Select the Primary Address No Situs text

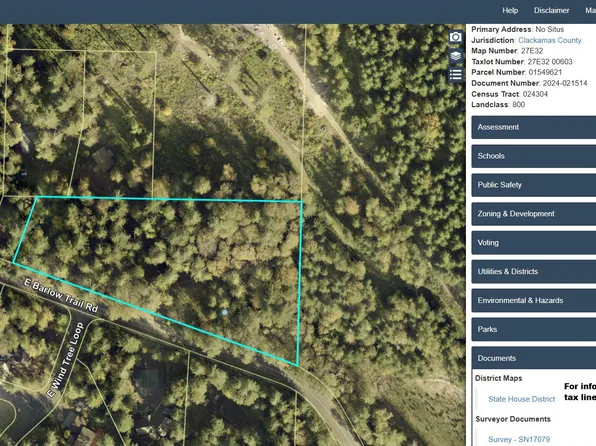[518, 29]
